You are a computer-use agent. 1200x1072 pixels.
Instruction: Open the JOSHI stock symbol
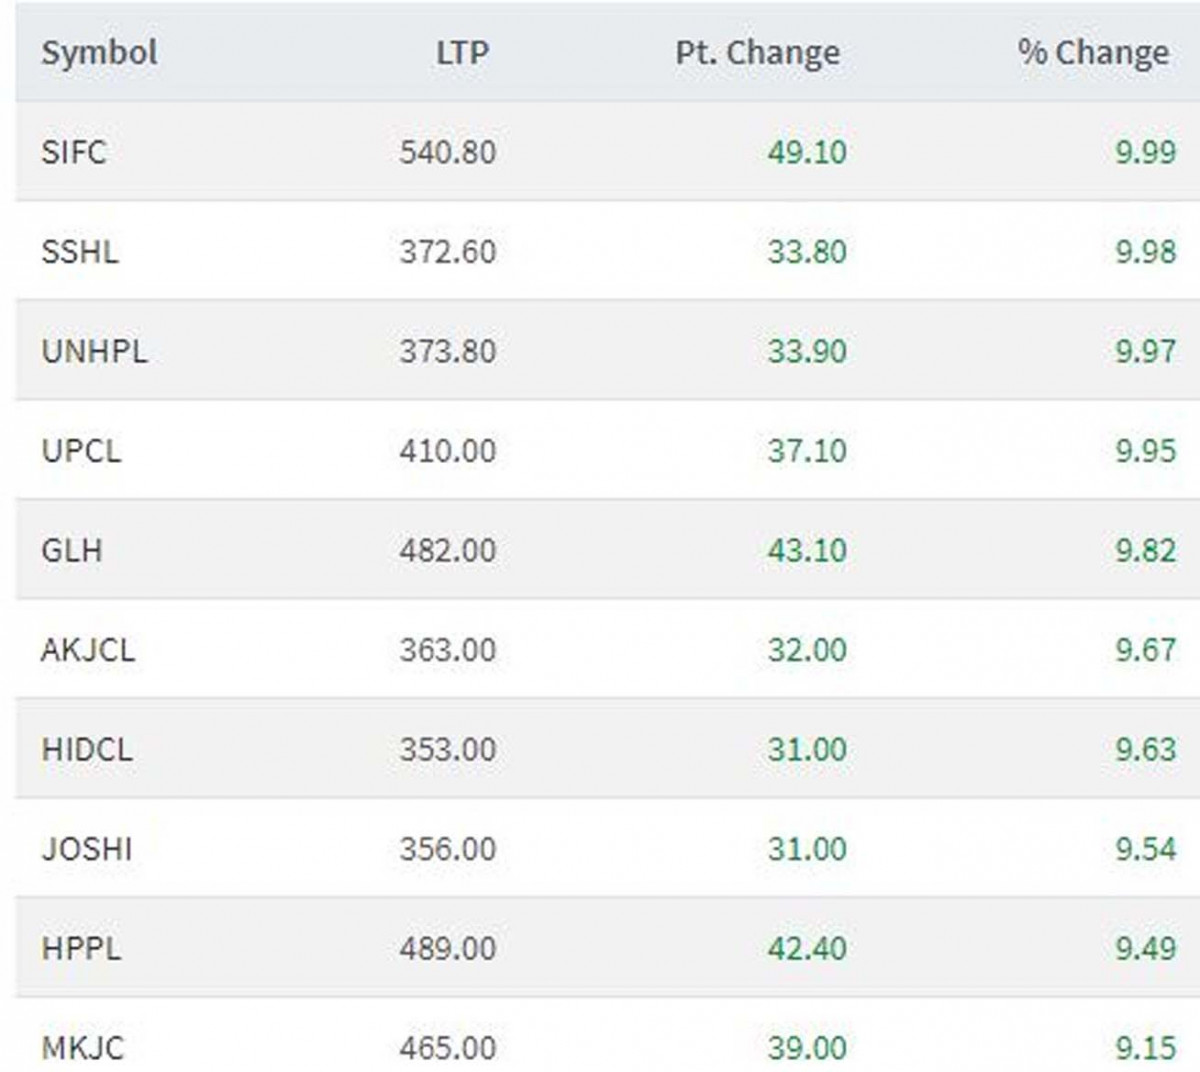pos(86,849)
